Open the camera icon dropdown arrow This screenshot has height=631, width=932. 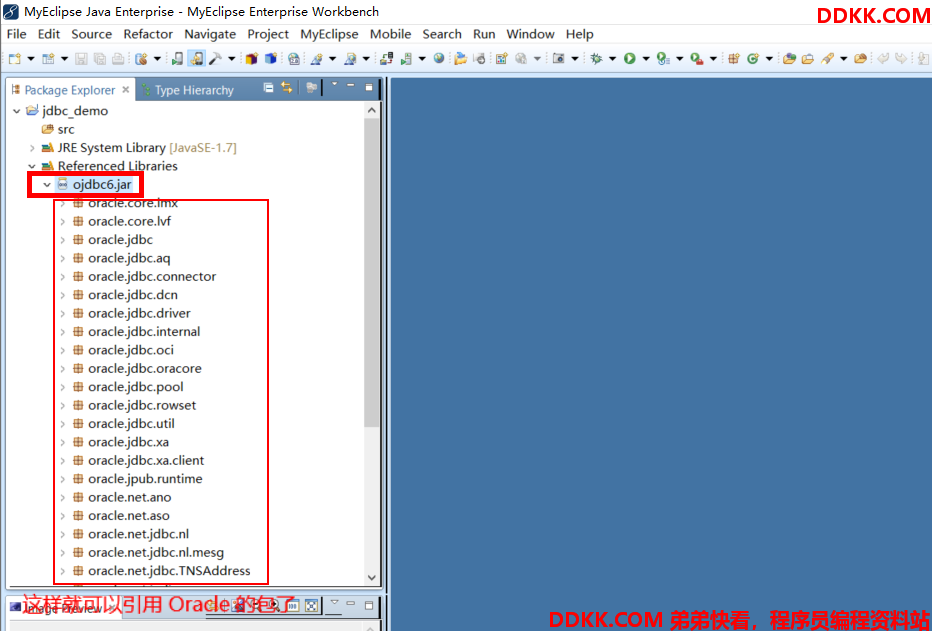coord(575,59)
